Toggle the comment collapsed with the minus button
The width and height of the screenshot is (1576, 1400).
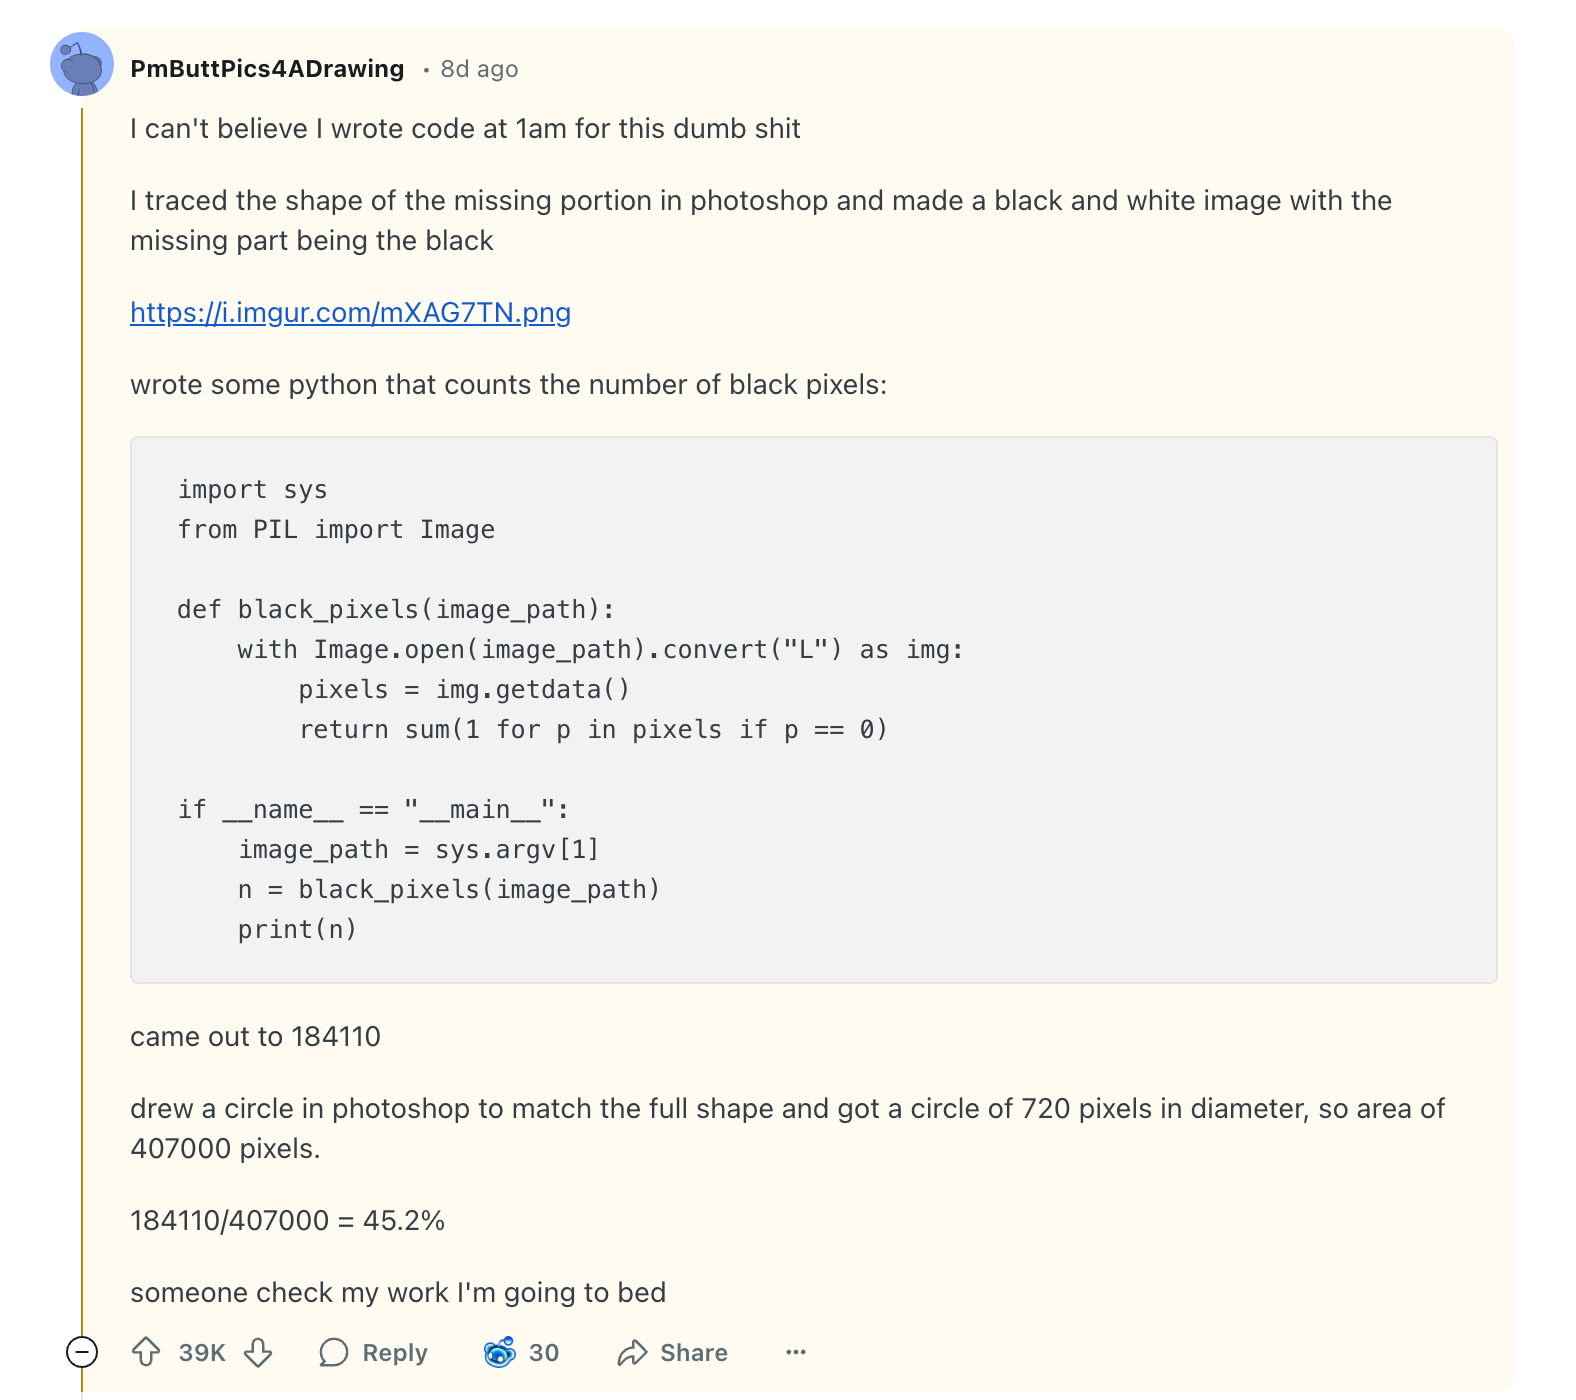80,1352
